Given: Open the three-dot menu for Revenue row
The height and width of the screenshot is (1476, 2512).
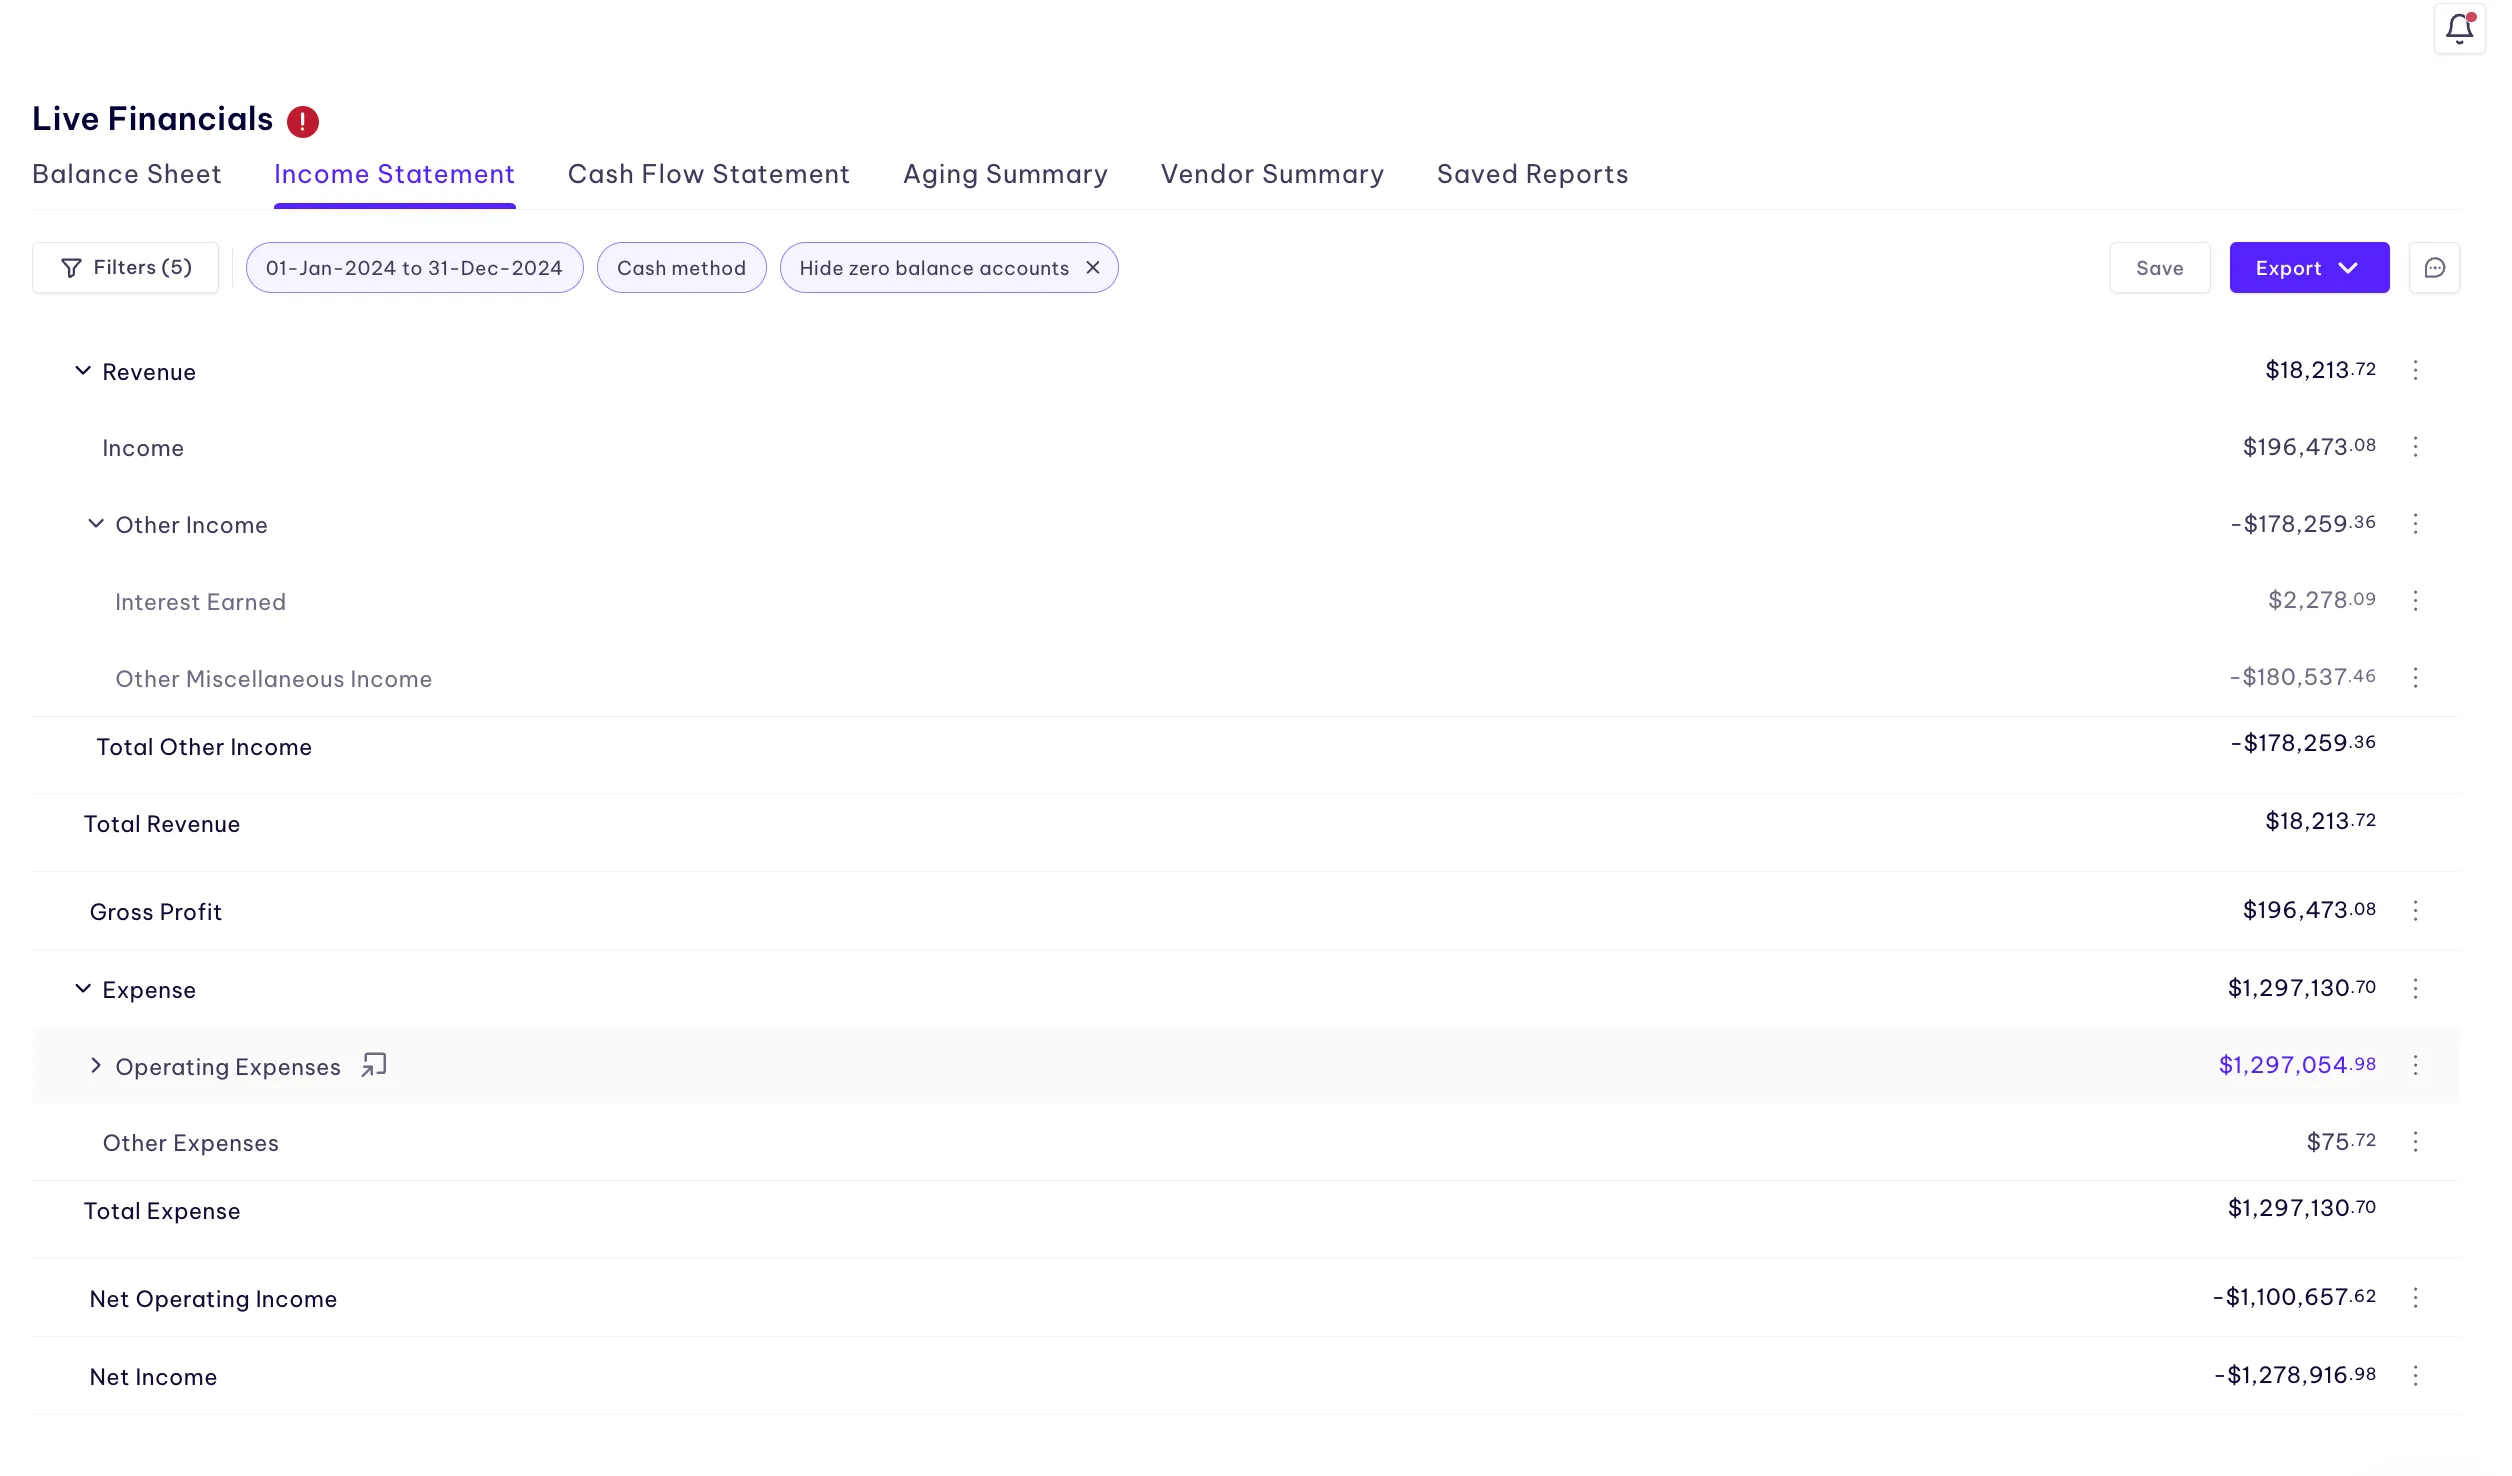Looking at the screenshot, I should [x=2415, y=371].
